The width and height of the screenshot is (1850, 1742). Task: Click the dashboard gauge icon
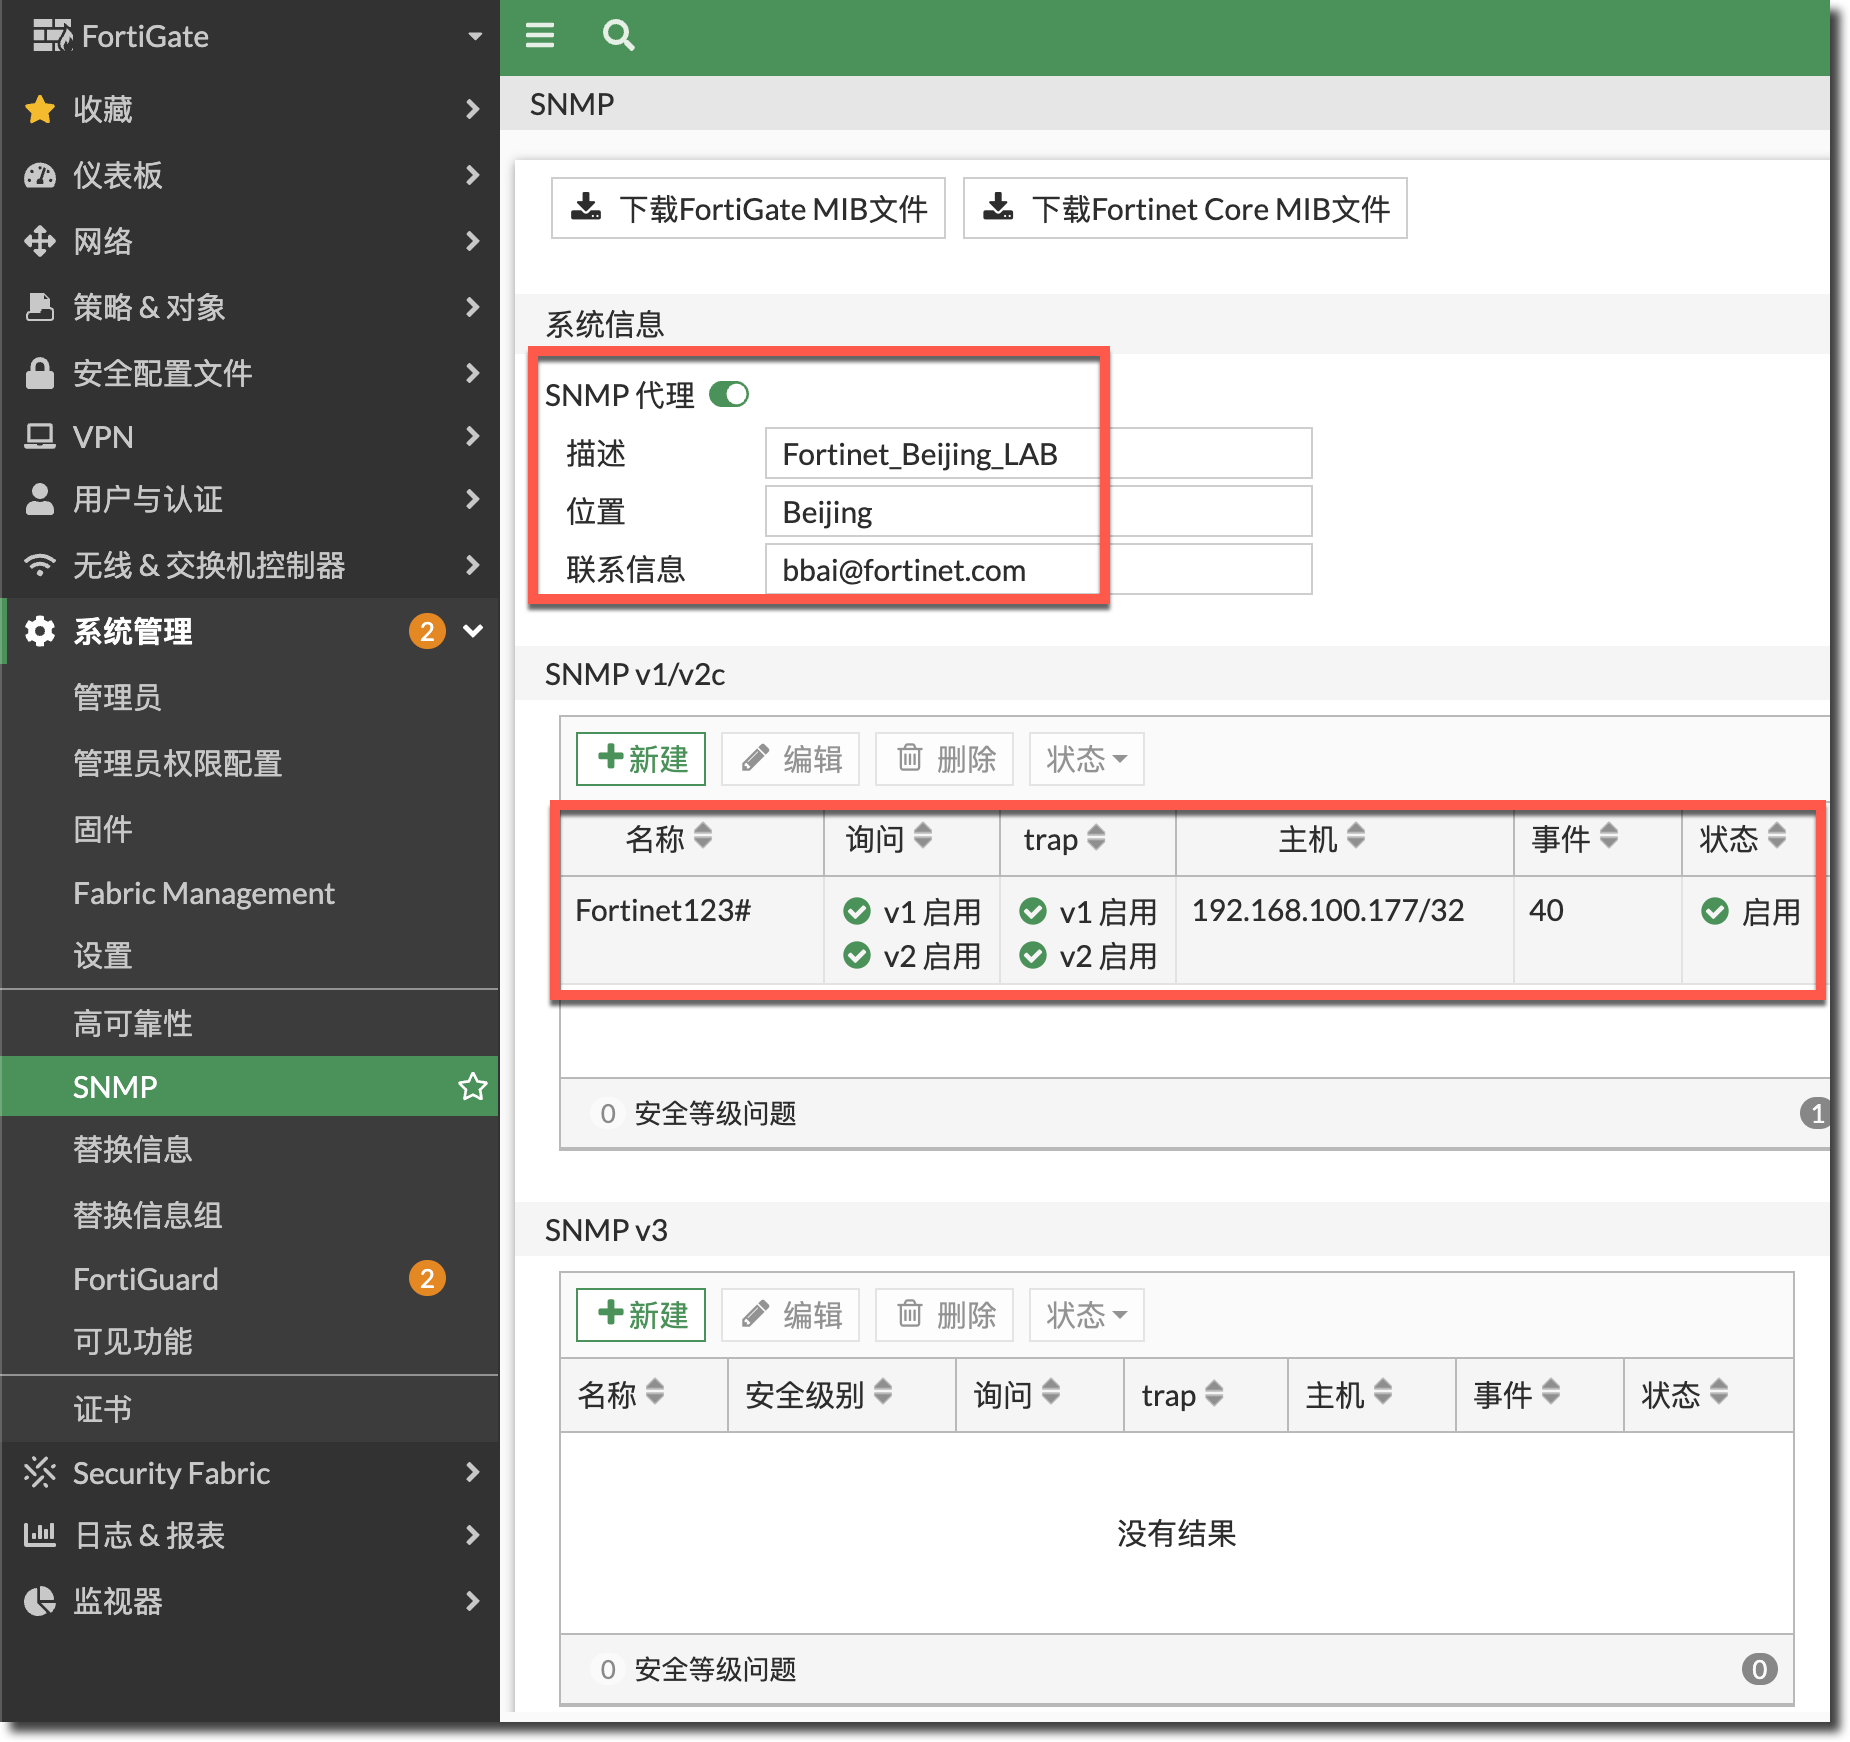40,175
